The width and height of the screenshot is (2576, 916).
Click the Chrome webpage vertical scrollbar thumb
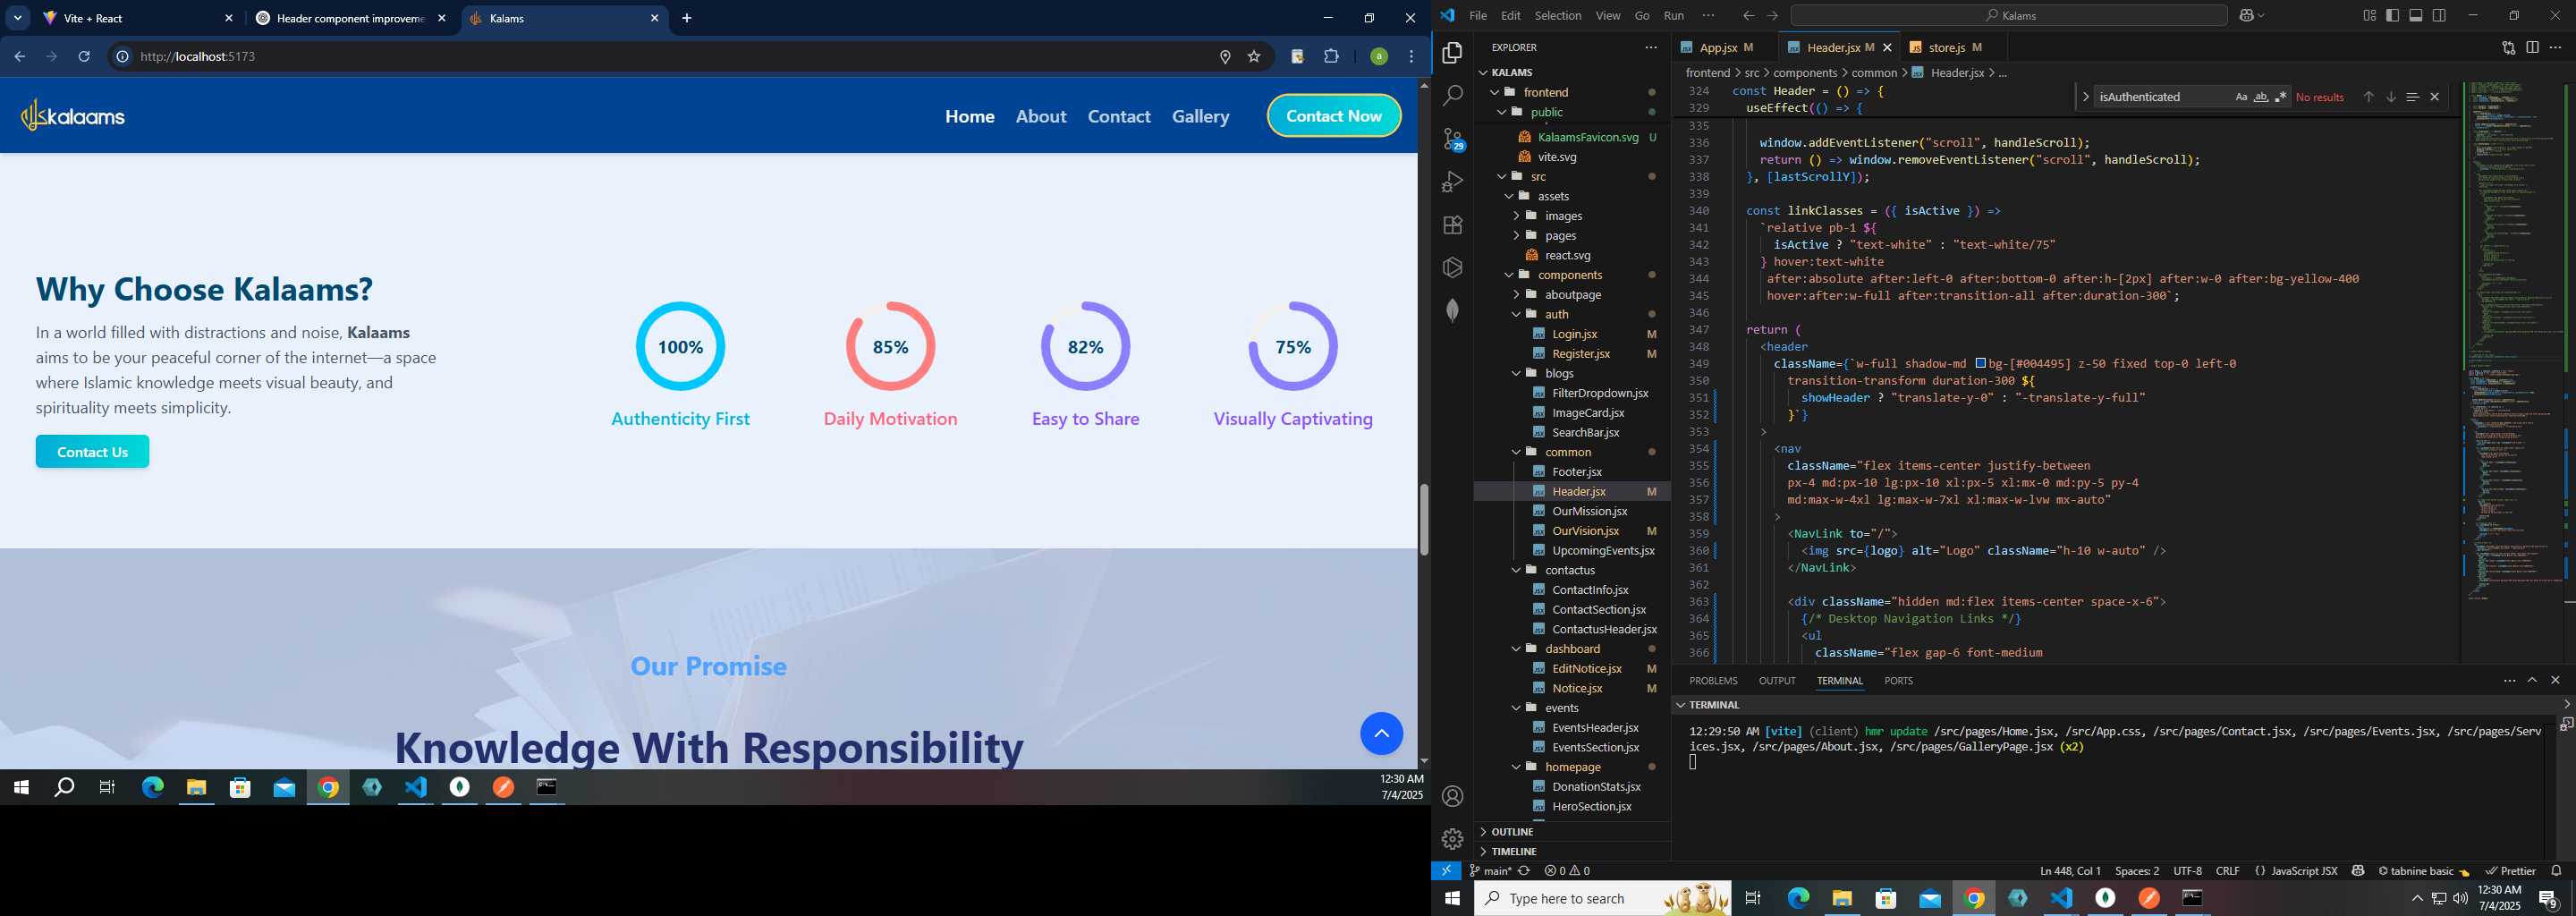click(1423, 519)
